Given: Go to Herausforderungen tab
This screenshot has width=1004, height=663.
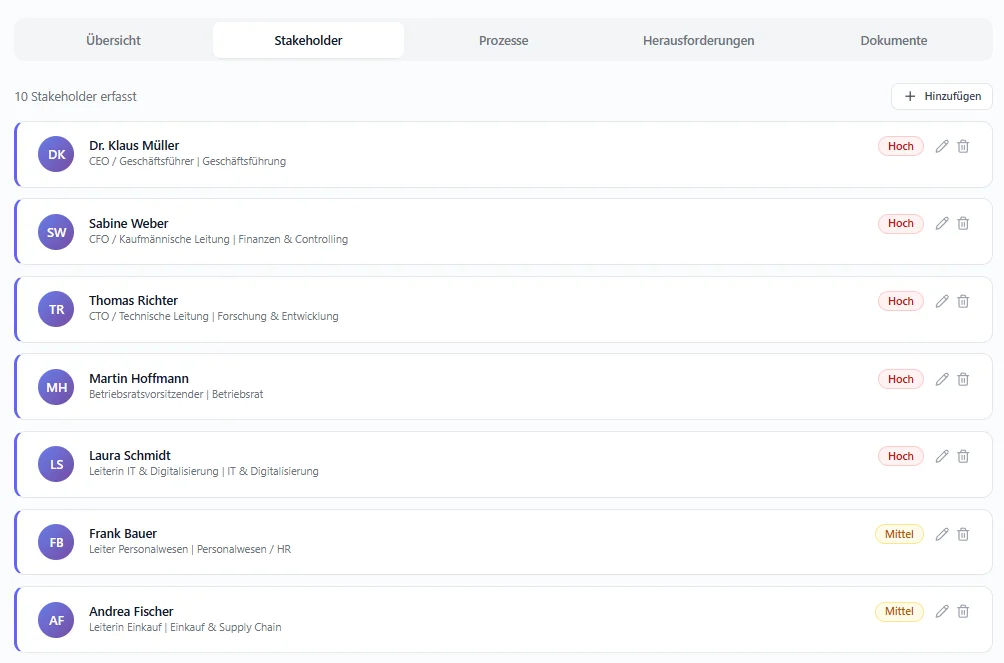Looking at the screenshot, I should click(698, 41).
